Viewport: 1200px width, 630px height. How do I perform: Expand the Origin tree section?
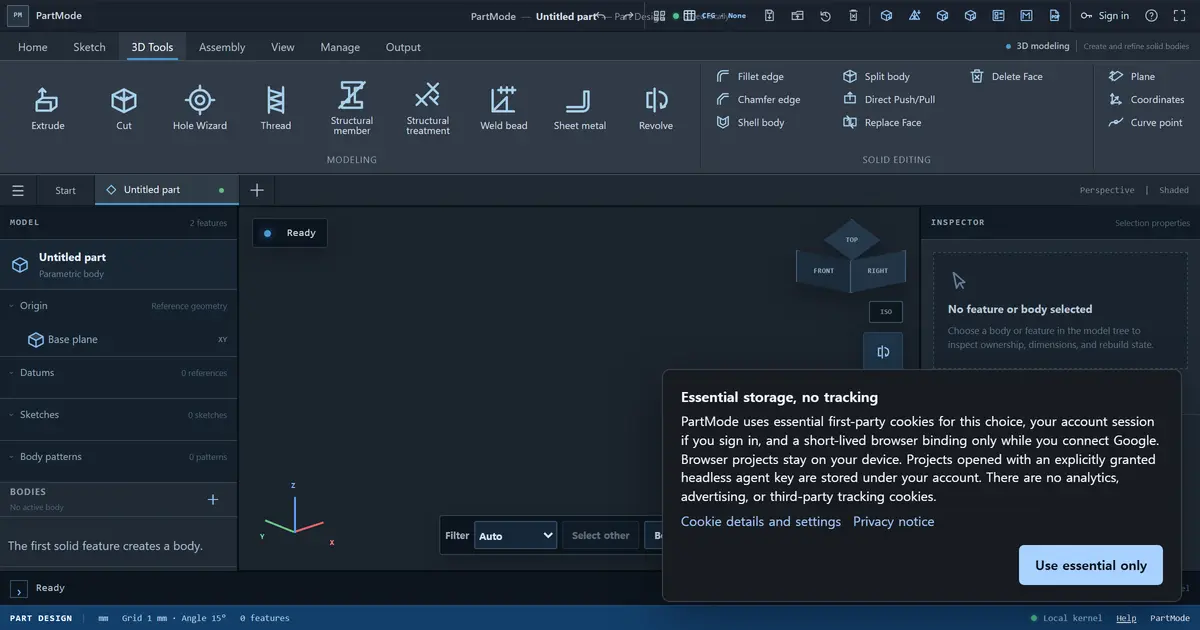pyautogui.click(x=119, y=306)
